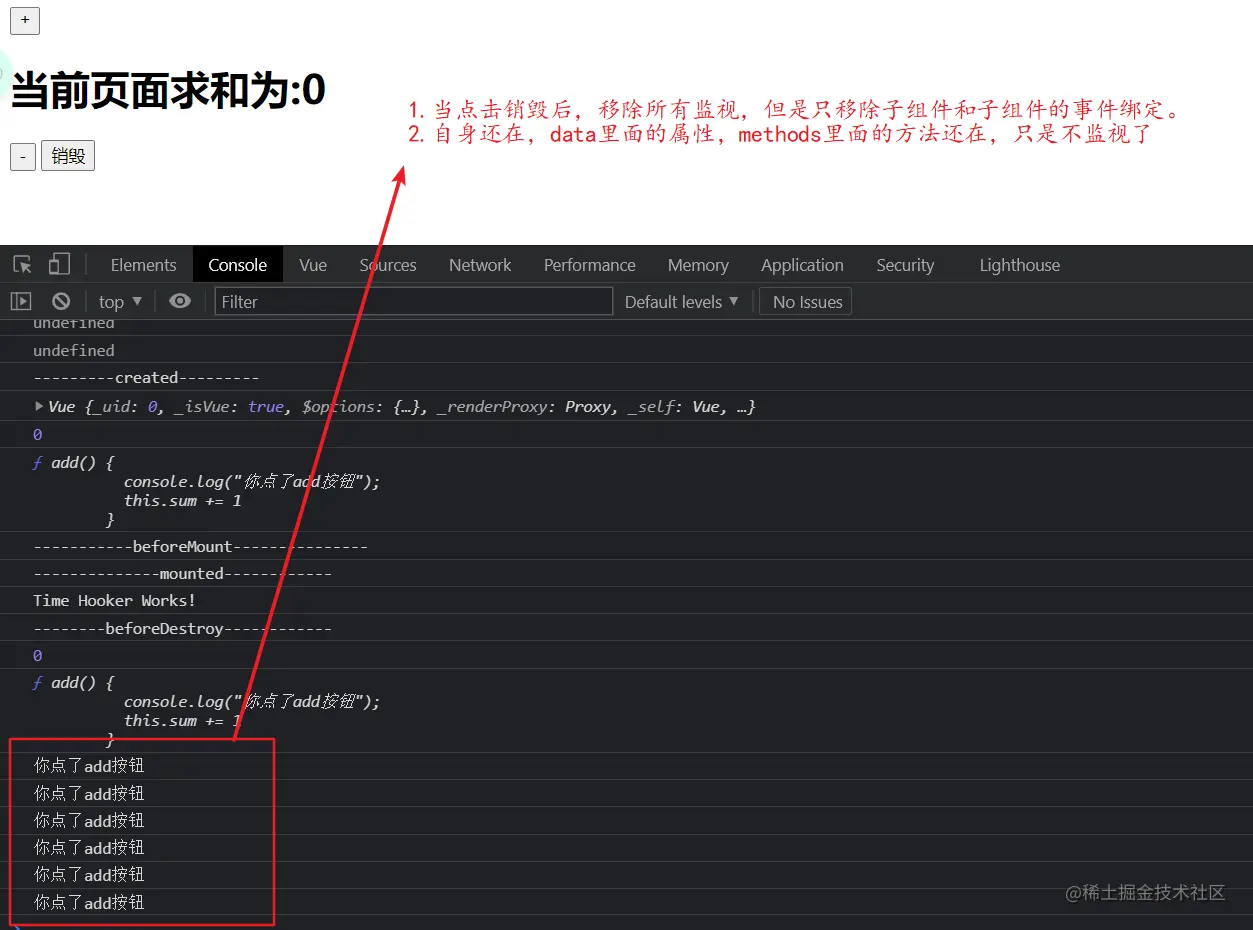Image resolution: width=1253 pixels, height=930 pixels.
Task: Select the beforeMount log line
Action: click(200, 547)
